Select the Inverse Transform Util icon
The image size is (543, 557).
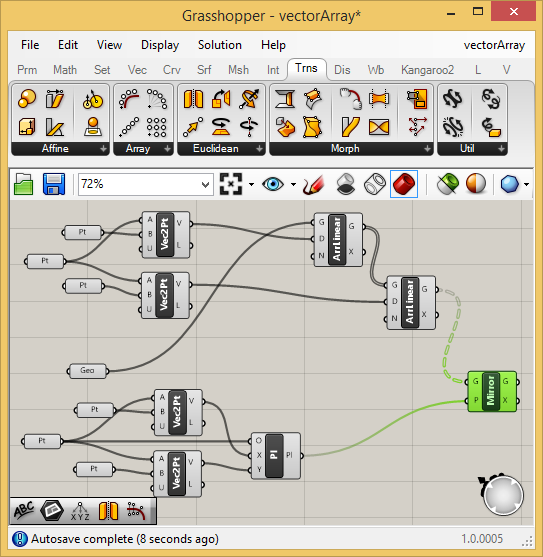[x=491, y=99]
